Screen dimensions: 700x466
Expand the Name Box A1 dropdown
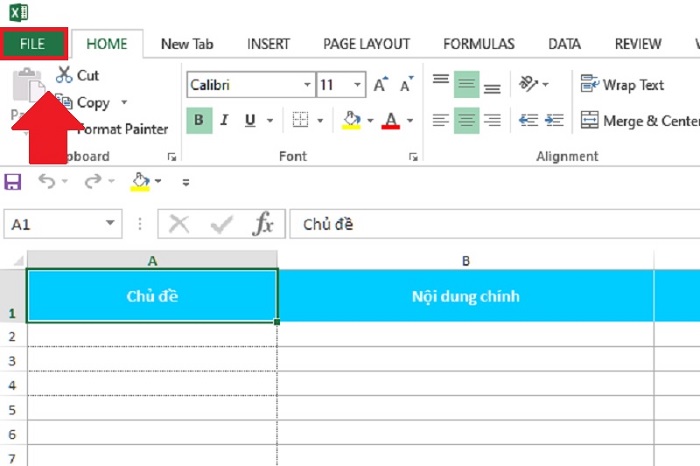pos(110,224)
